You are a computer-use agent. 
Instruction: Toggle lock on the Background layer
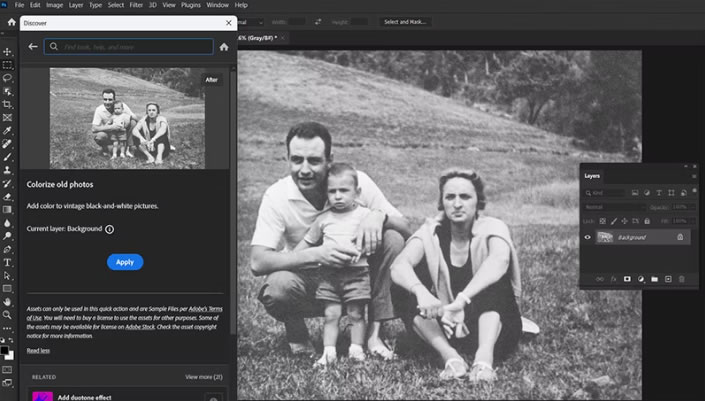coord(680,237)
